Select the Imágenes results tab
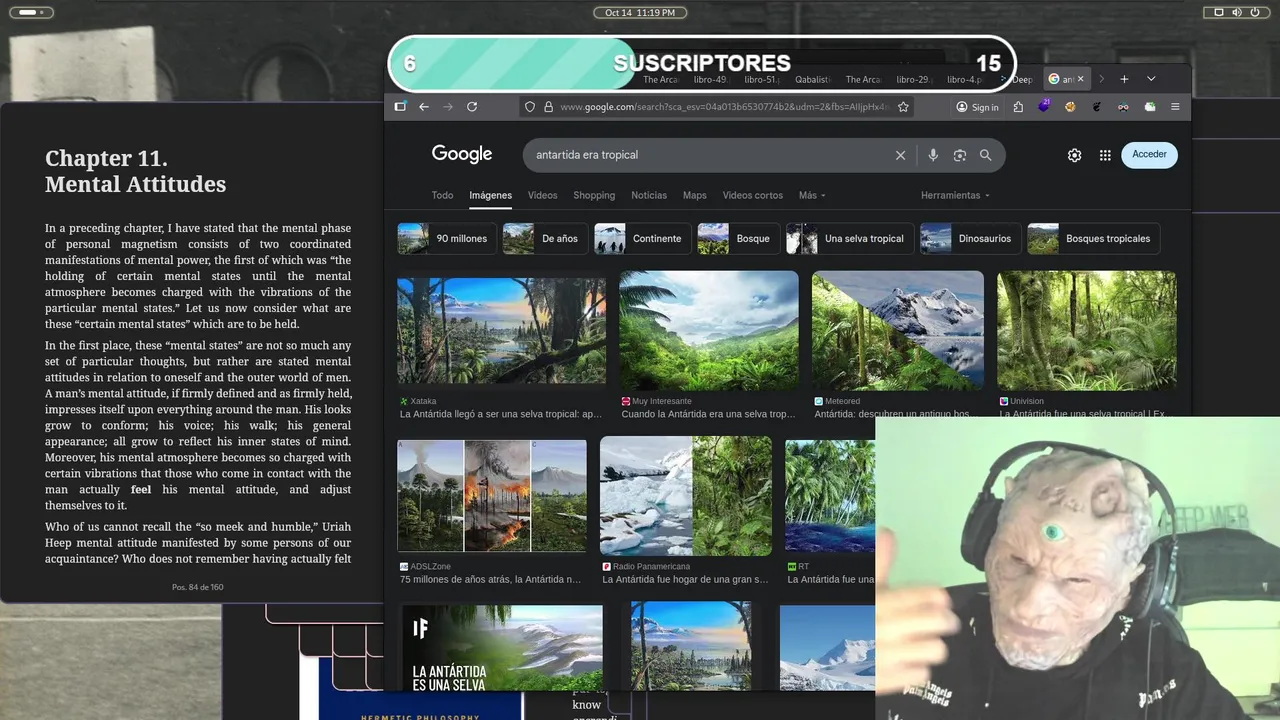Image resolution: width=1280 pixels, height=720 pixels. [x=490, y=195]
